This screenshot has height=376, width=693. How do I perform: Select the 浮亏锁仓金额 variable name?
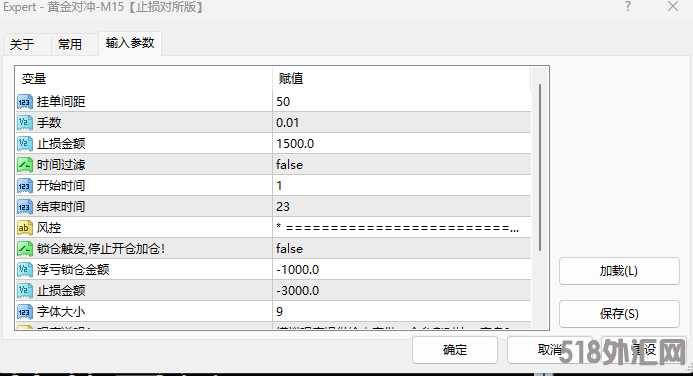[x=73, y=270]
